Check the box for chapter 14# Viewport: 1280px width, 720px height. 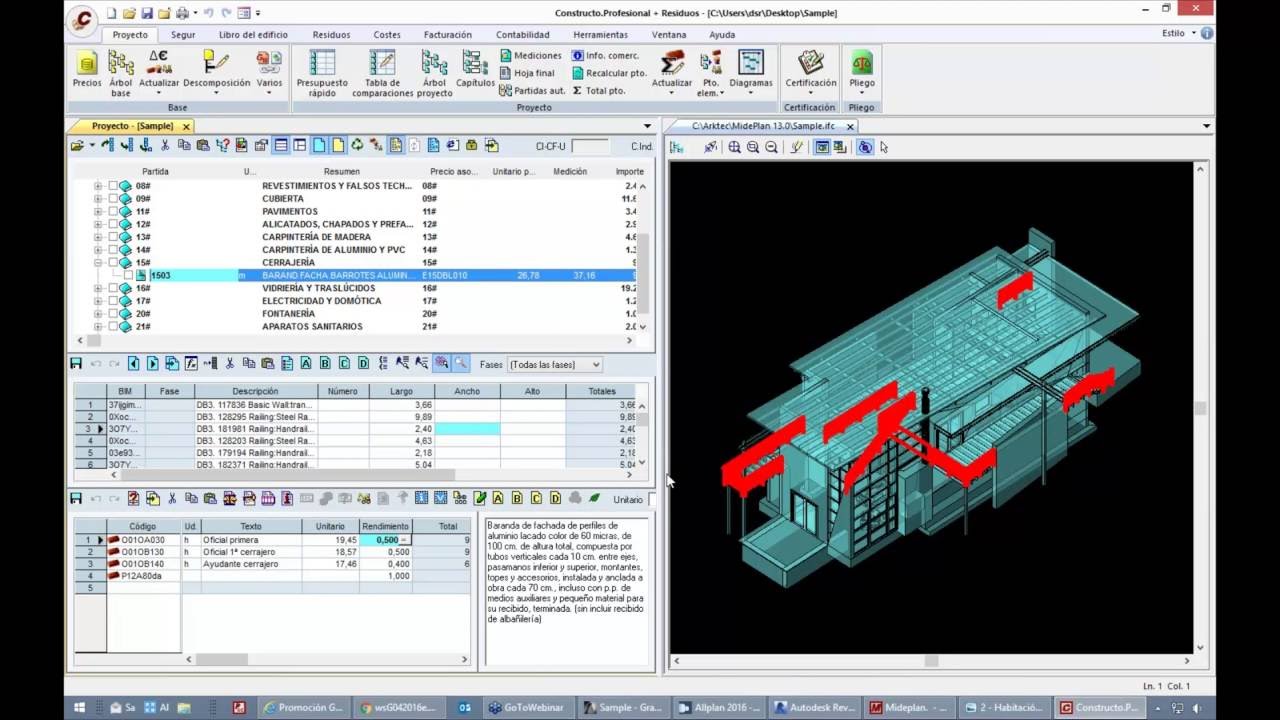(113, 250)
